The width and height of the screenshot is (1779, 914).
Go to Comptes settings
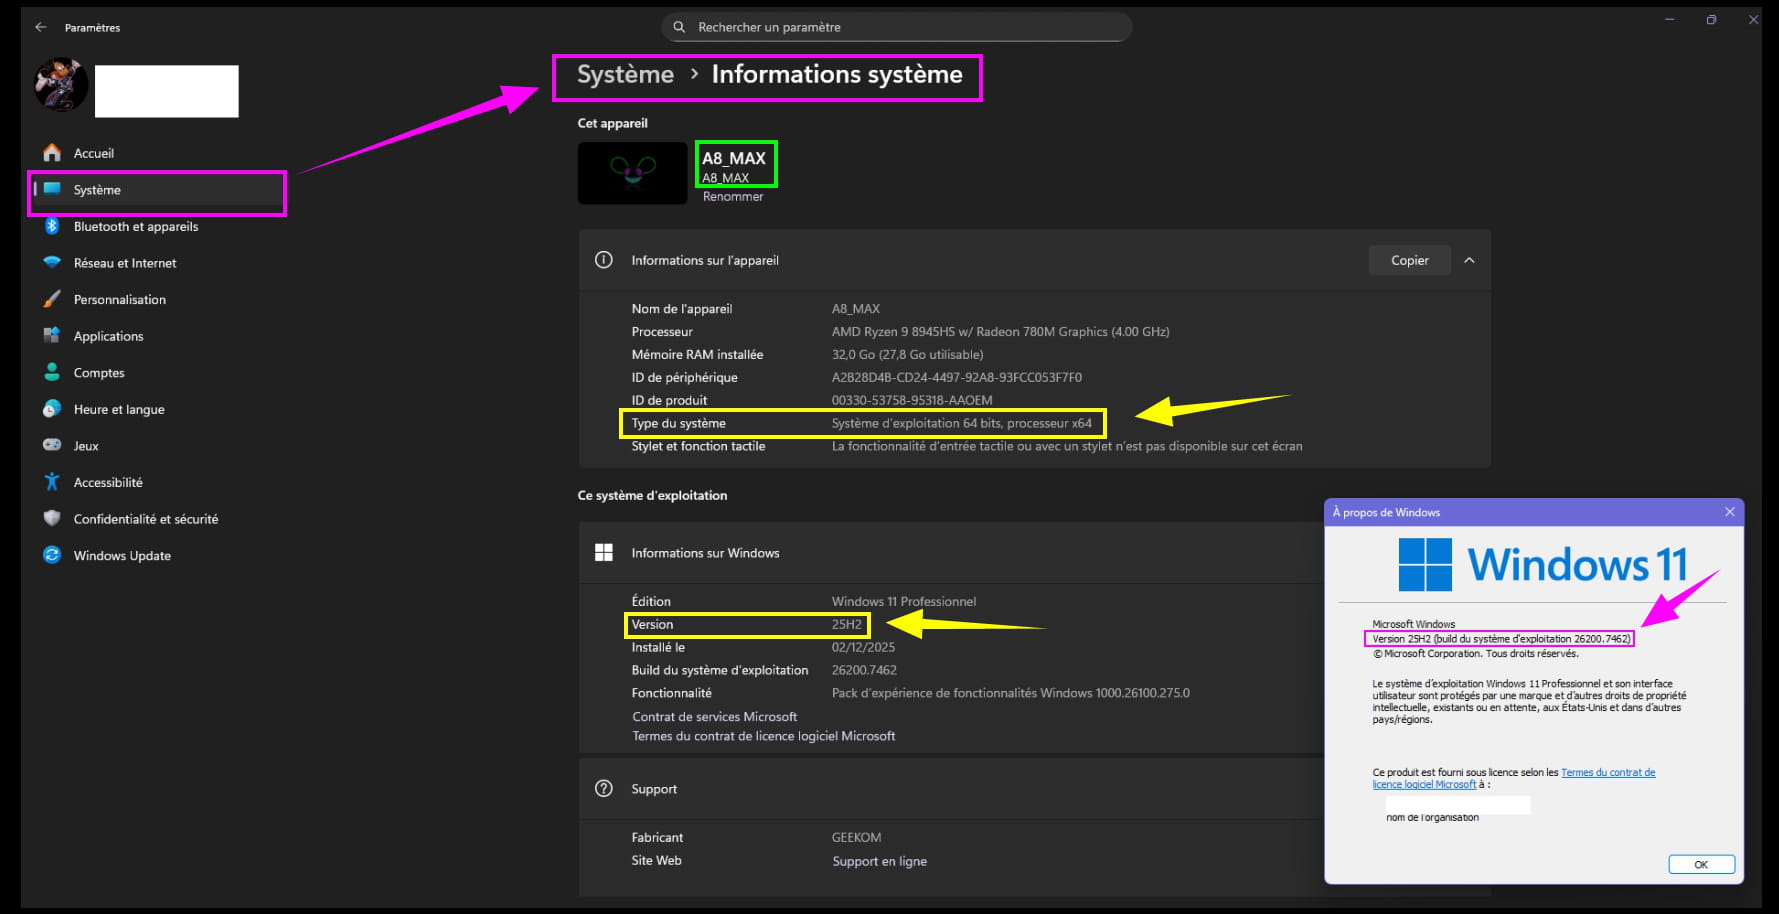(x=98, y=373)
